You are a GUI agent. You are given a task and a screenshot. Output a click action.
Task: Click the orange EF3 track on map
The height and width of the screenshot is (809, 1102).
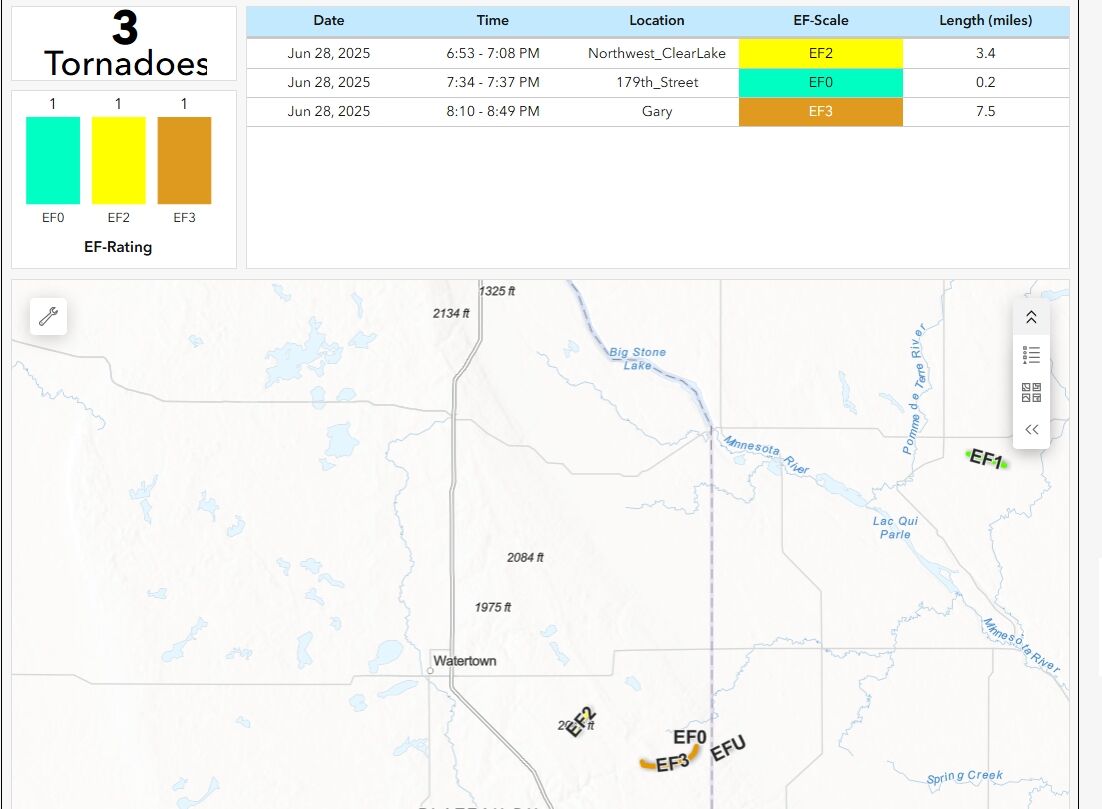(x=650, y=765)
